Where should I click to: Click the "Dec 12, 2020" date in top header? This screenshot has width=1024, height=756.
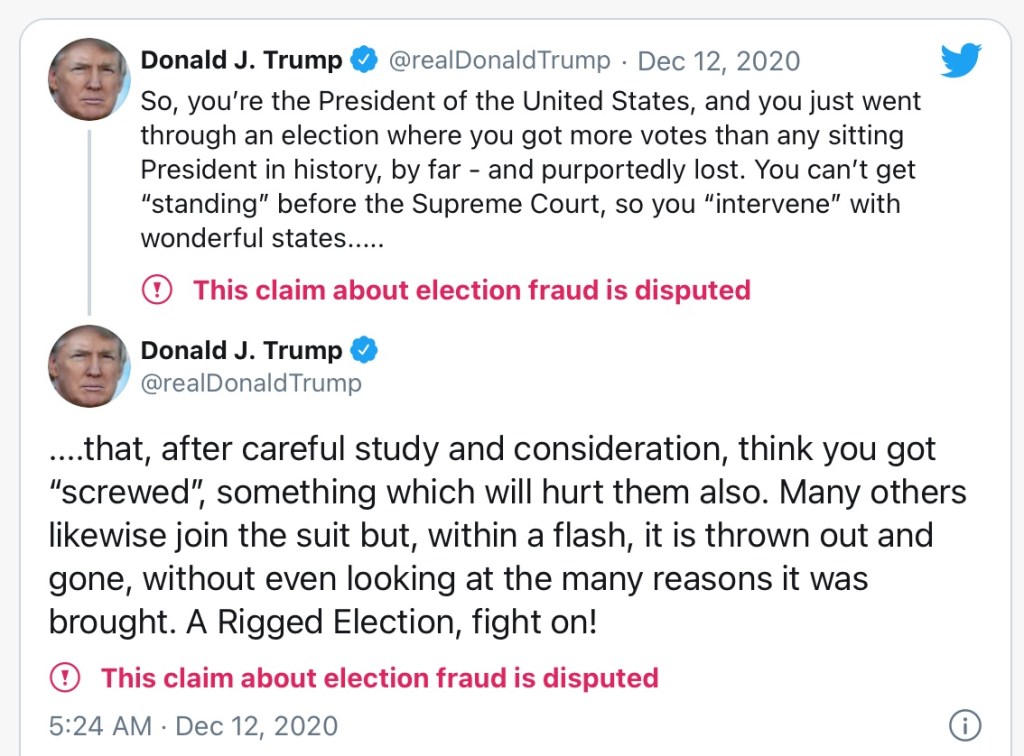tap(718, 60)
